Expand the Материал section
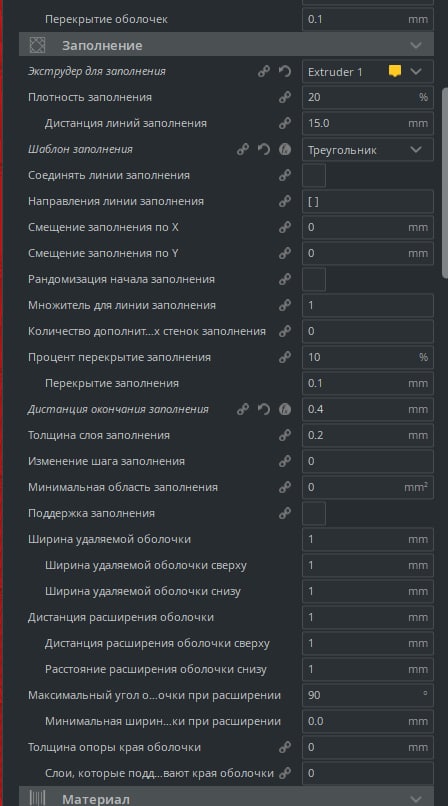 (x=416, y=799)
